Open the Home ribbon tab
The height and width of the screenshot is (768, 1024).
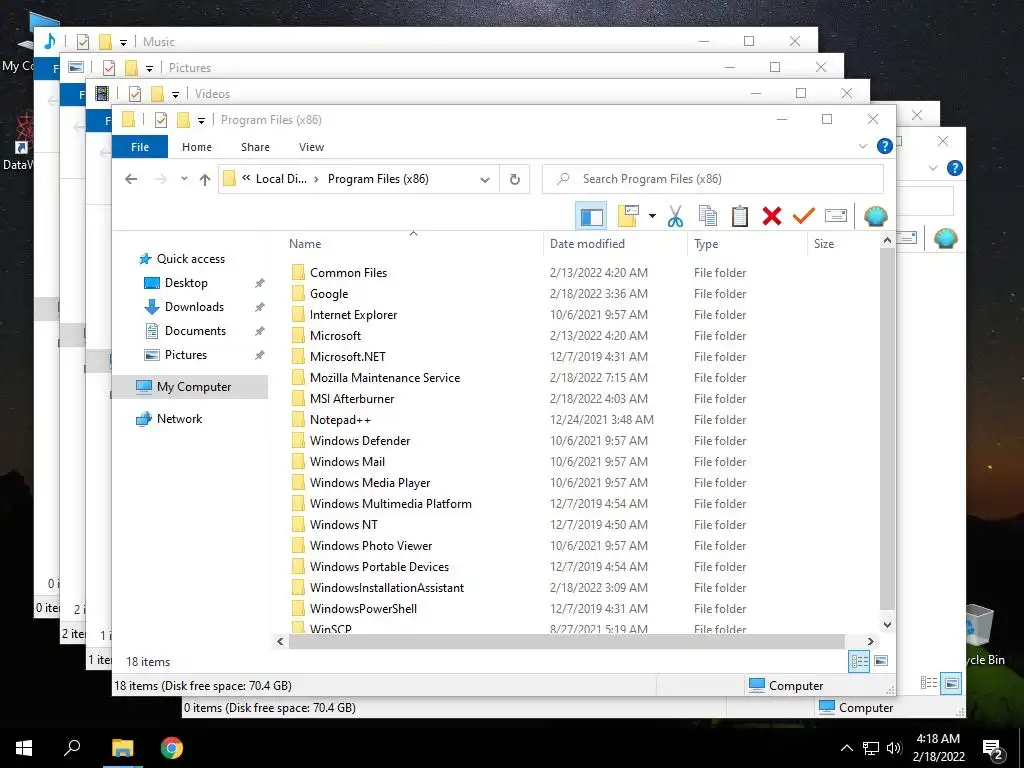point(197,147)
